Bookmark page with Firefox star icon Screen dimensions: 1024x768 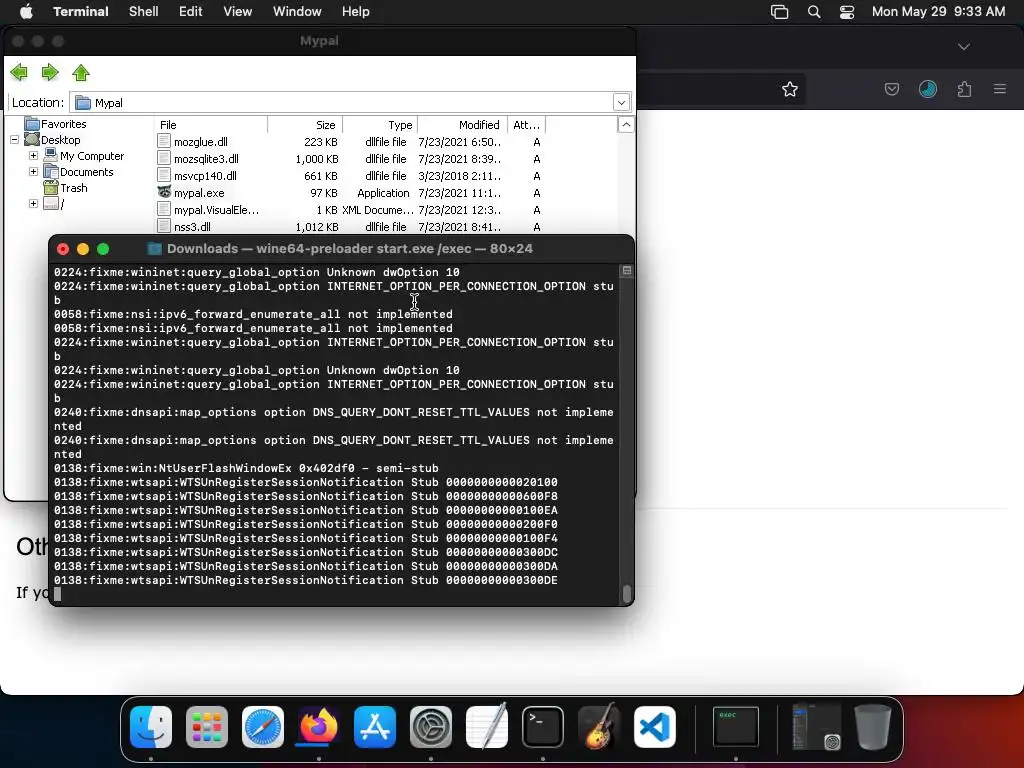tap(790, 89)
